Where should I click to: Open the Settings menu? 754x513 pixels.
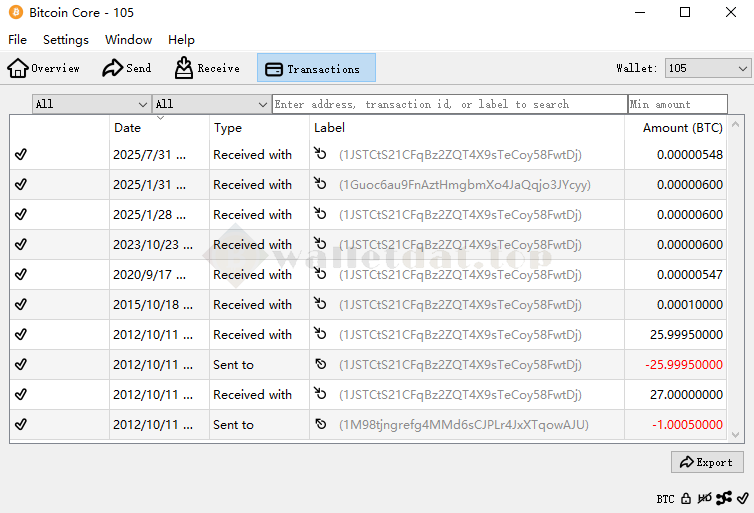coord(66,40)
